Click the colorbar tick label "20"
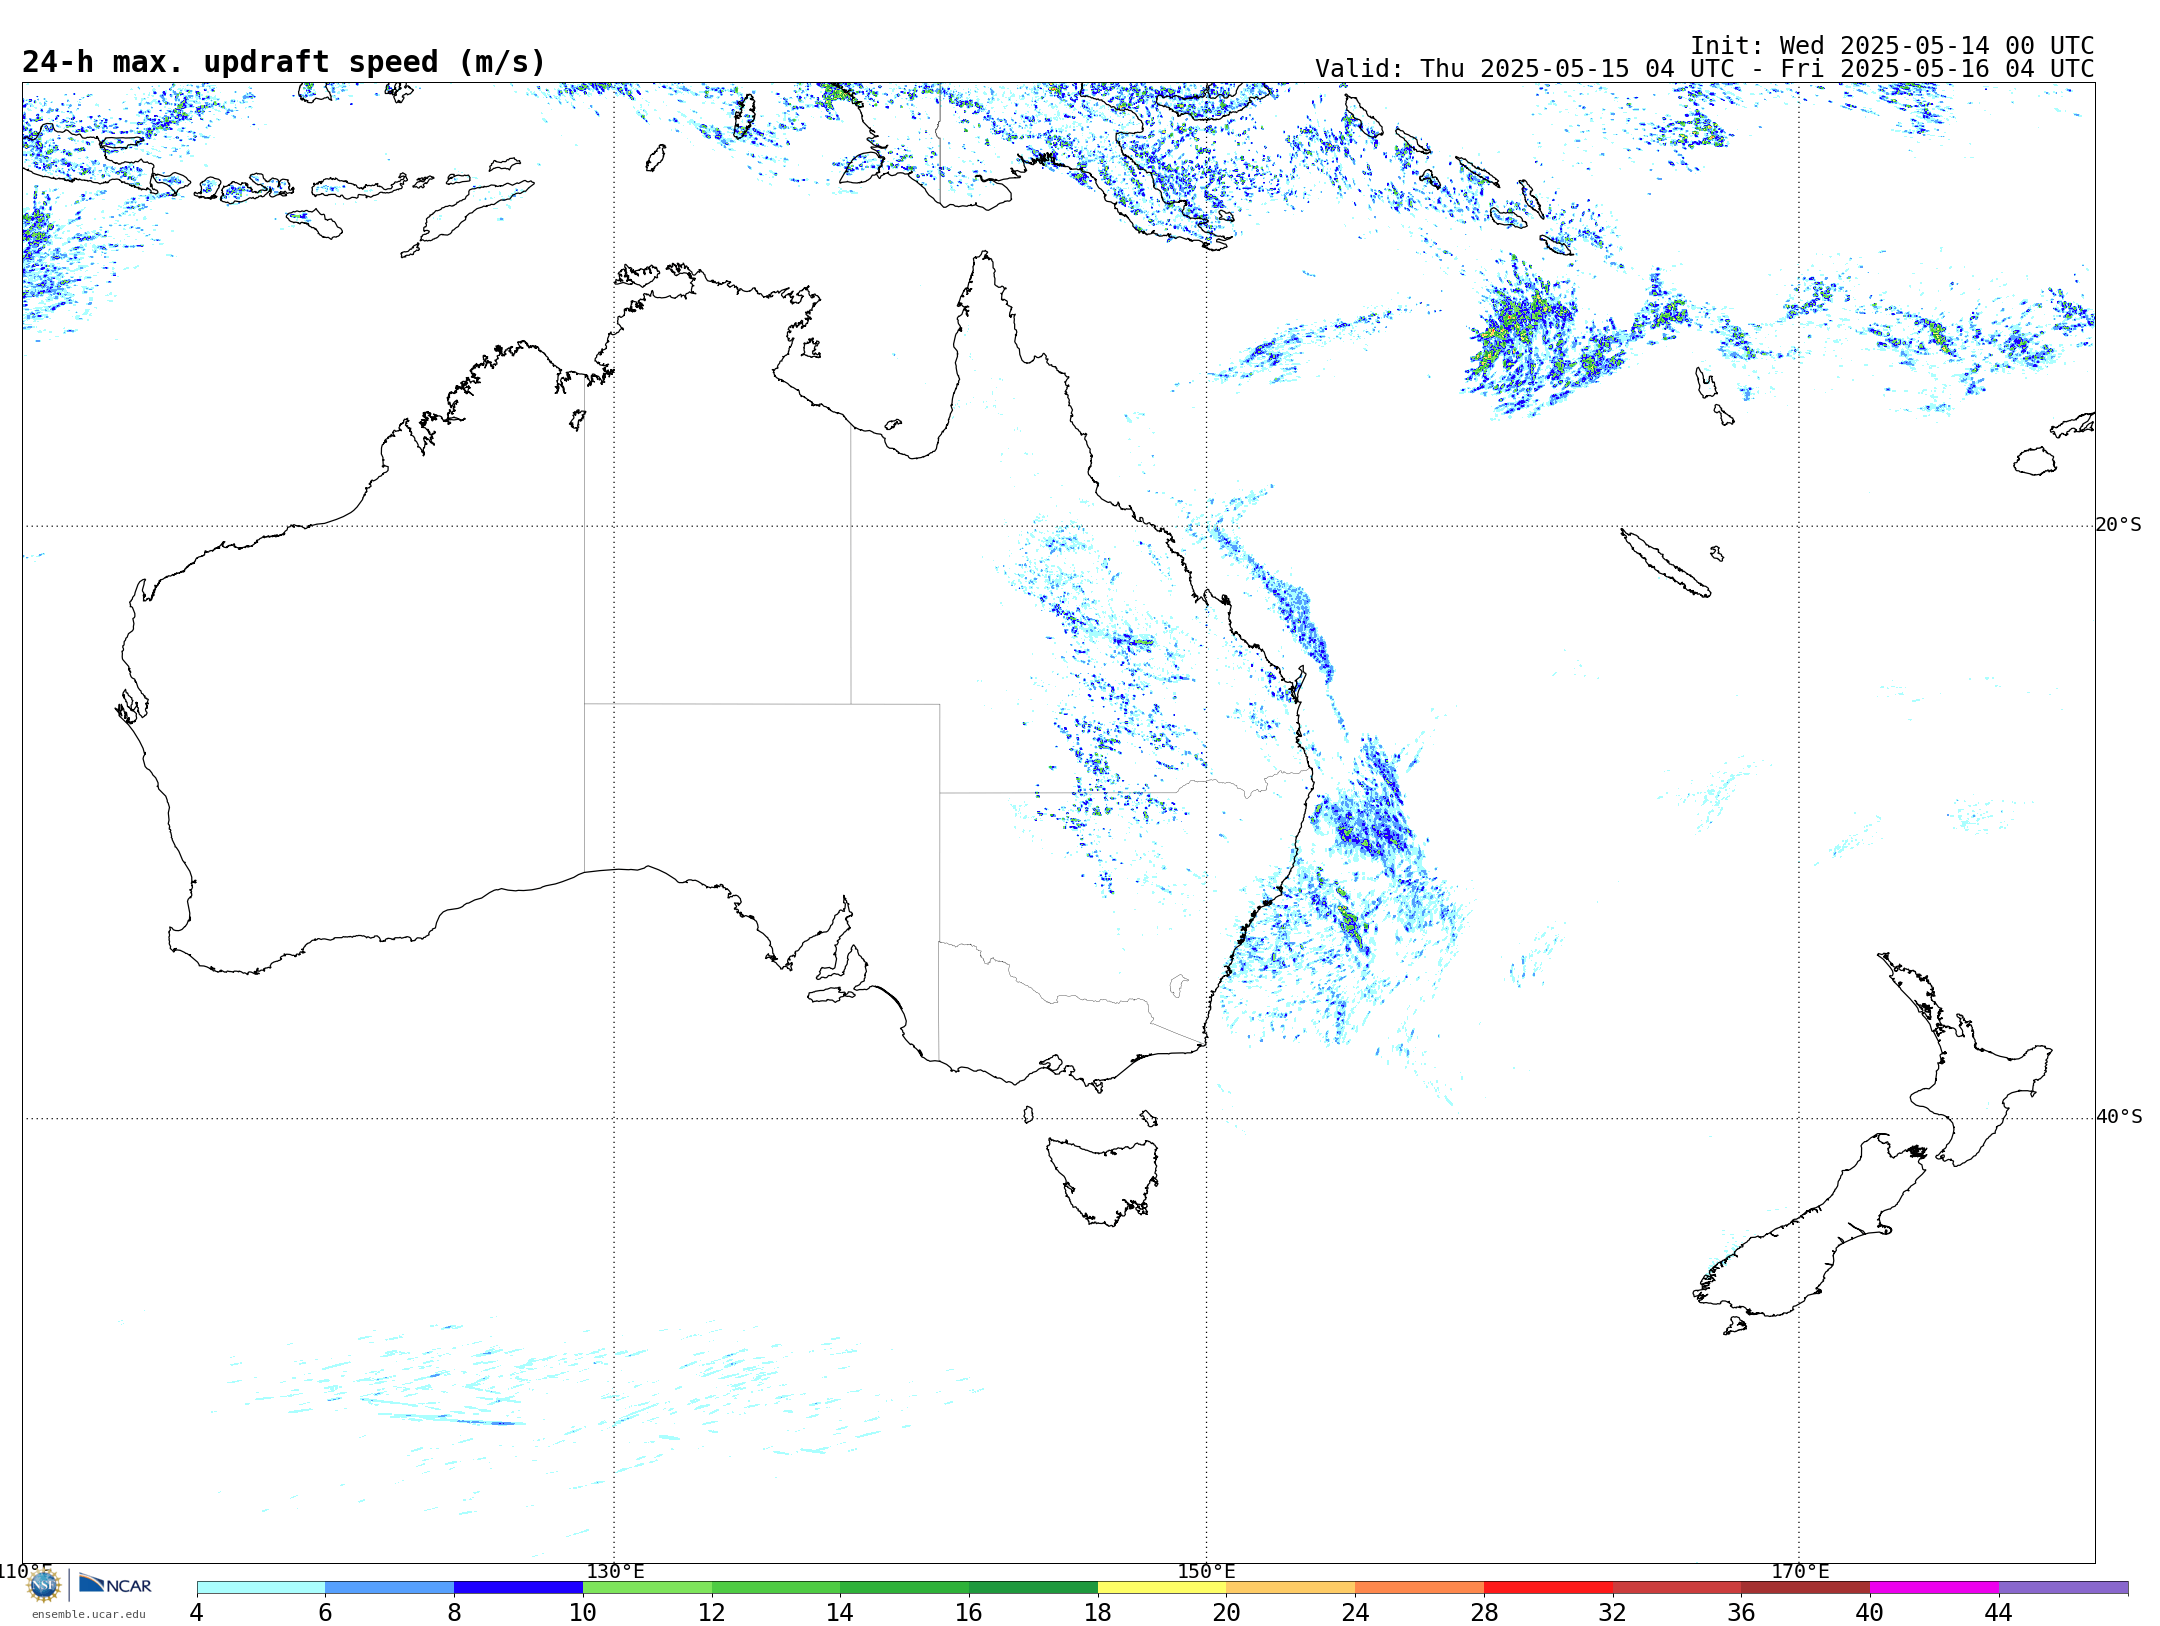 1227,1613
